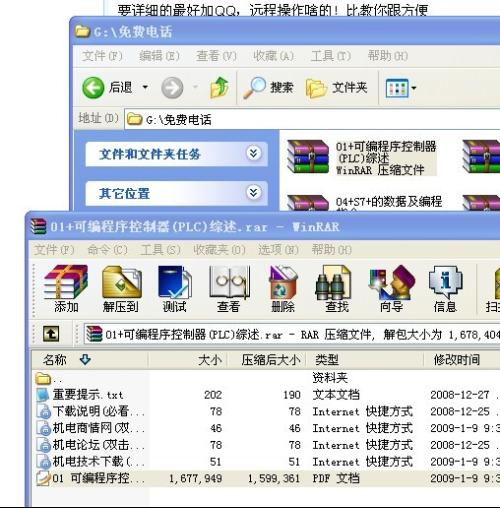Open the Explorer 文件(F) menu
The image size is (500, 508).
(x=102, y=56)
